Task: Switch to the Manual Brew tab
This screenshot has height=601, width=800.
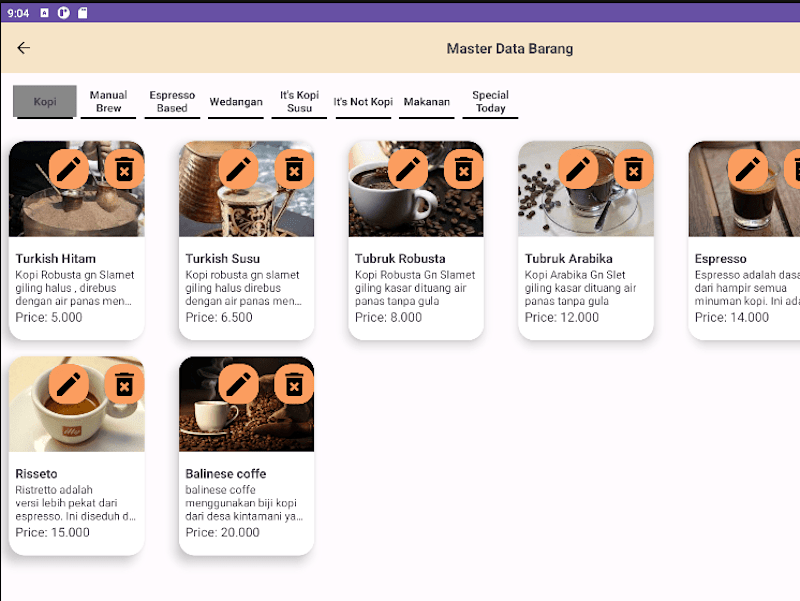Action: pyautogui.click(x=108, y=102)
